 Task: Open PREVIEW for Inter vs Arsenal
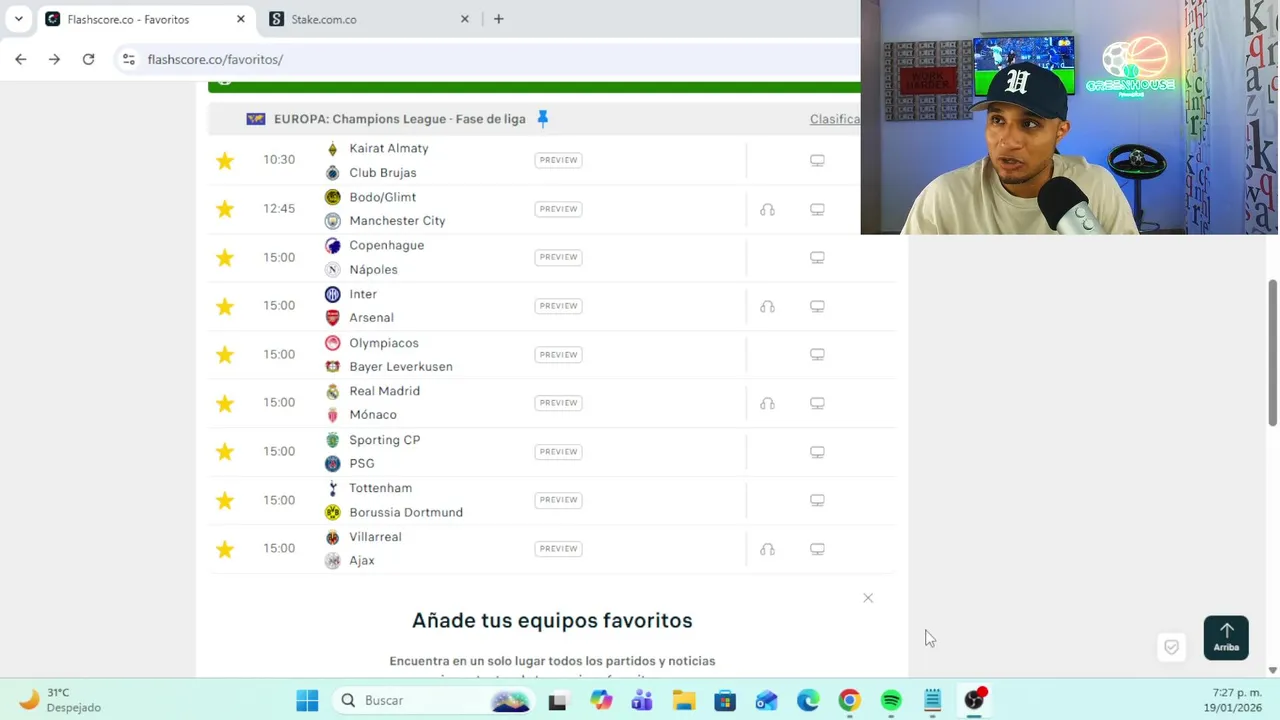point(558,306)
